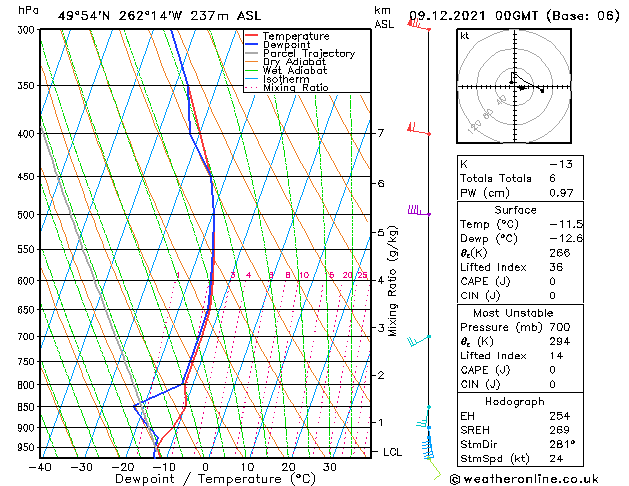Click the −40 temperature axis label
Screen dimensions: 629x486
pos(40,467)
